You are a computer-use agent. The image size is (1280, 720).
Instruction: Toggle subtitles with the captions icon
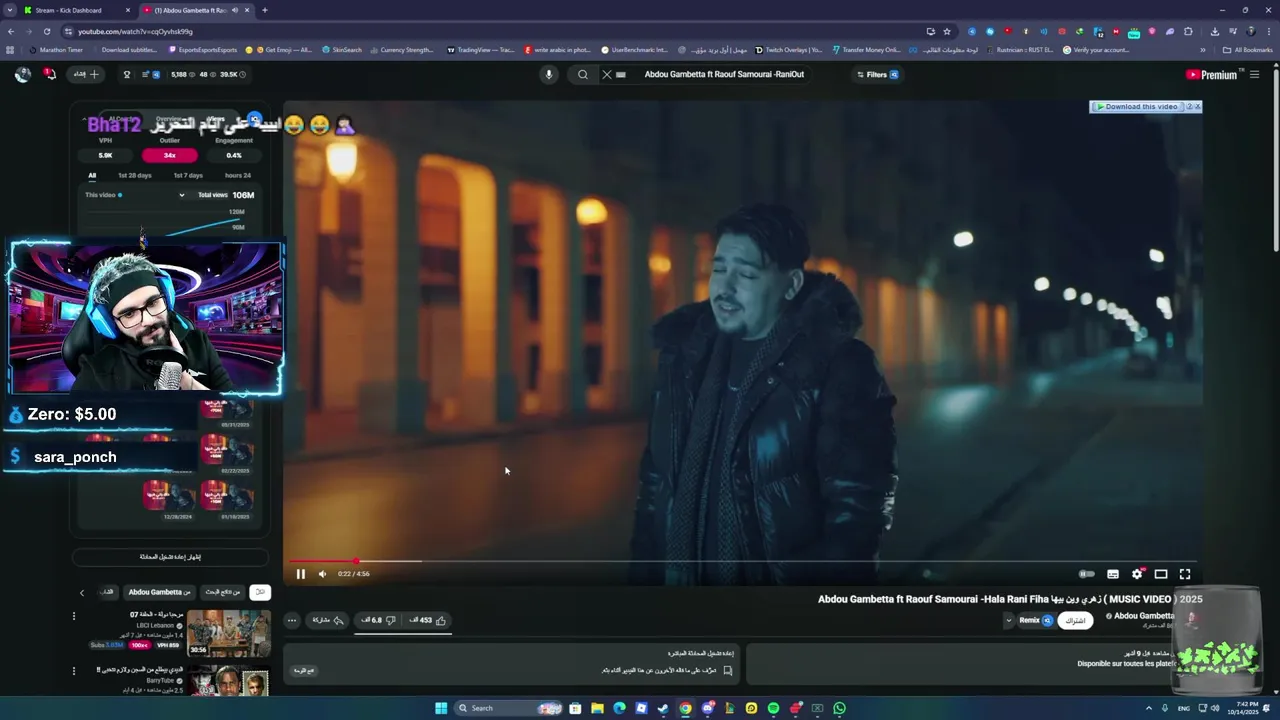[1113, 574]
